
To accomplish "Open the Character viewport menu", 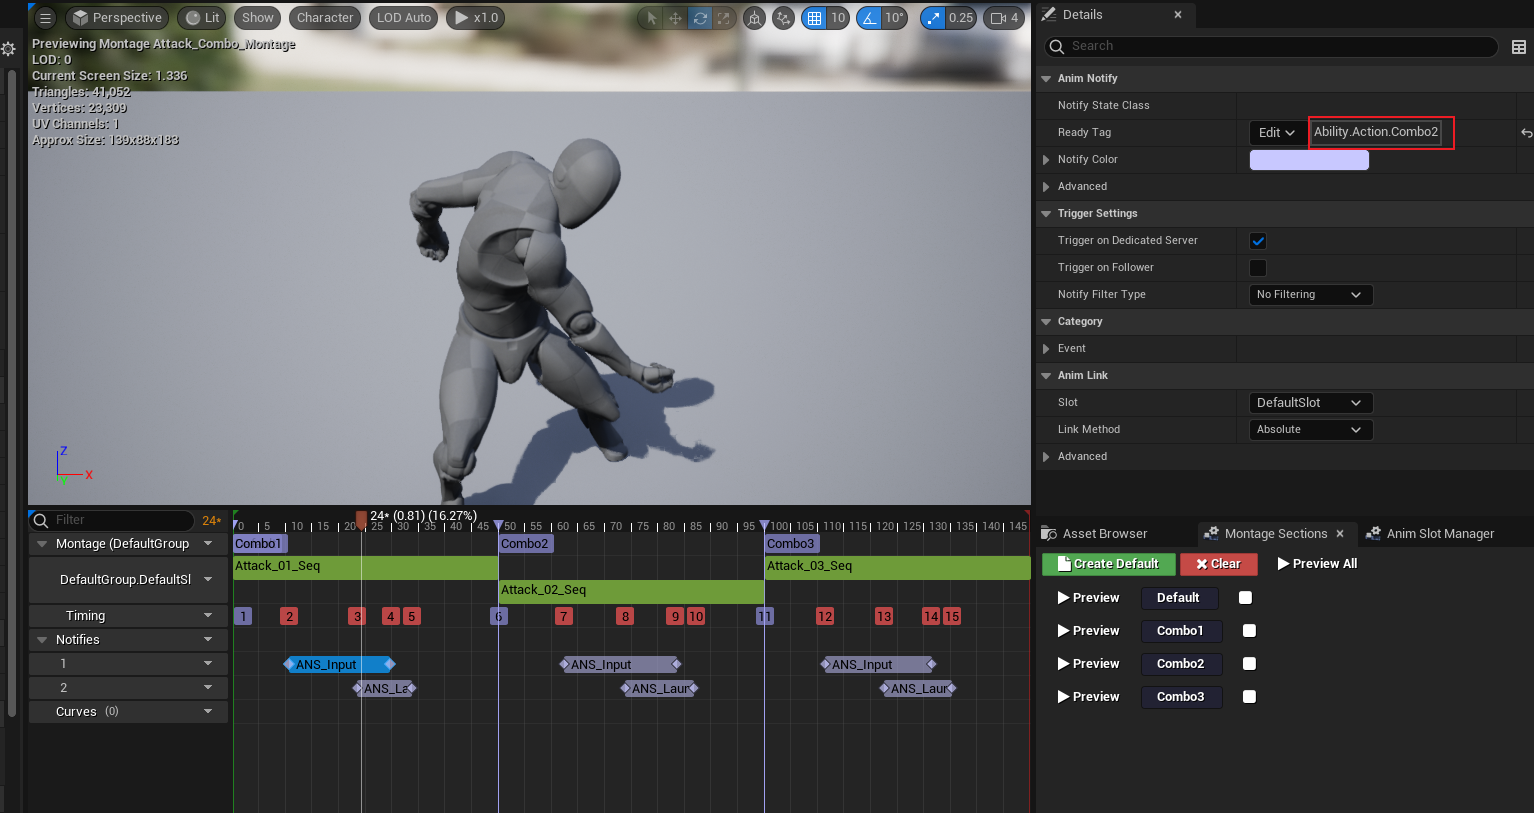I will pos(325,18).
